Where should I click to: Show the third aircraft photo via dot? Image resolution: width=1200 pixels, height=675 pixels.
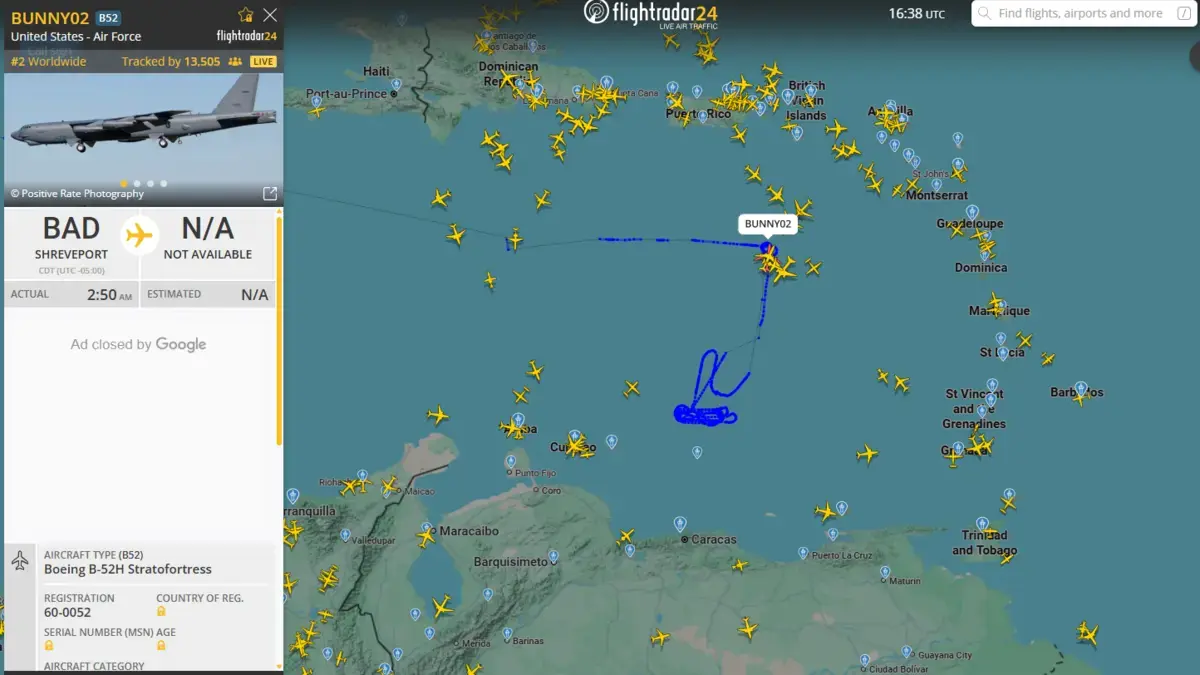point(150,184)
